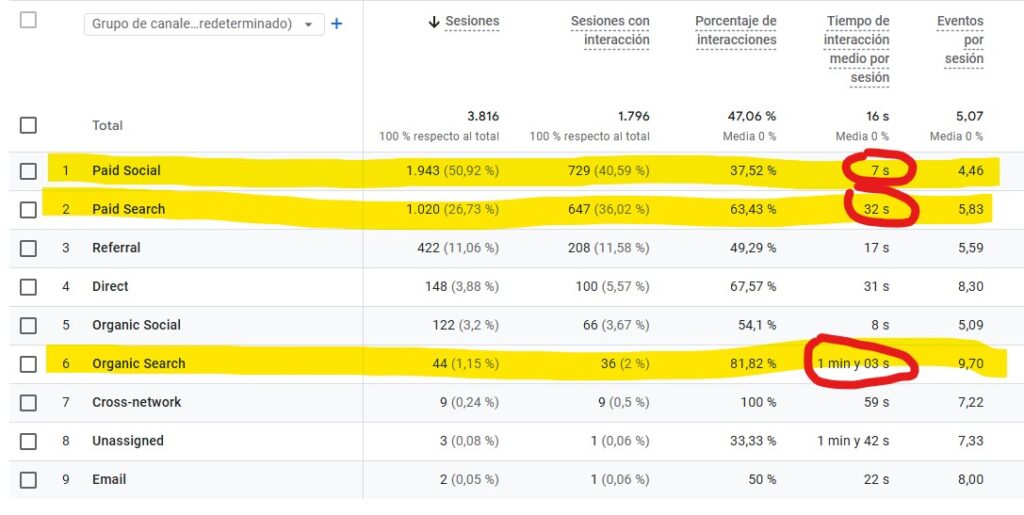Click the Referral channel name

(x=116, y=247)
